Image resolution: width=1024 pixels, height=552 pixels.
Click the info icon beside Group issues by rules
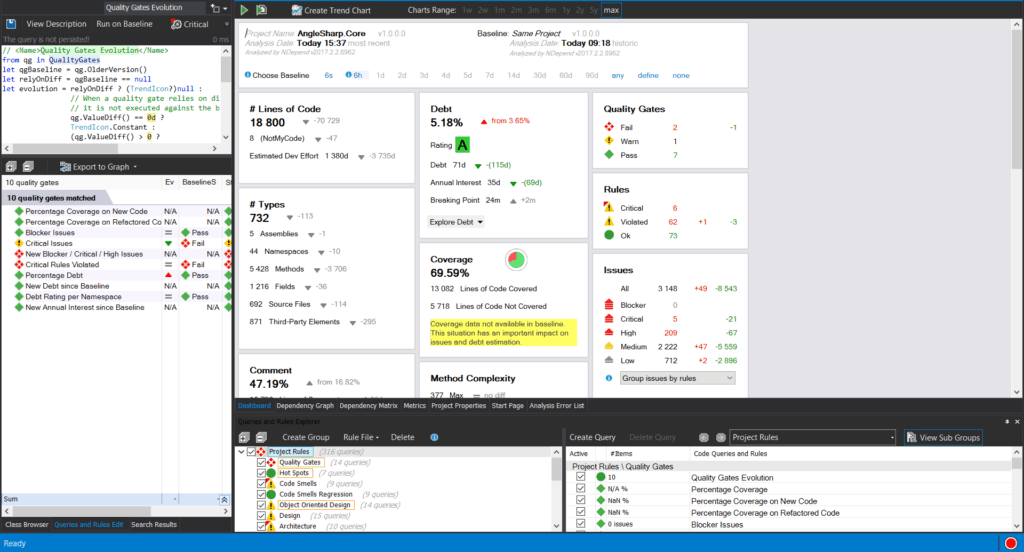[609, 378]
